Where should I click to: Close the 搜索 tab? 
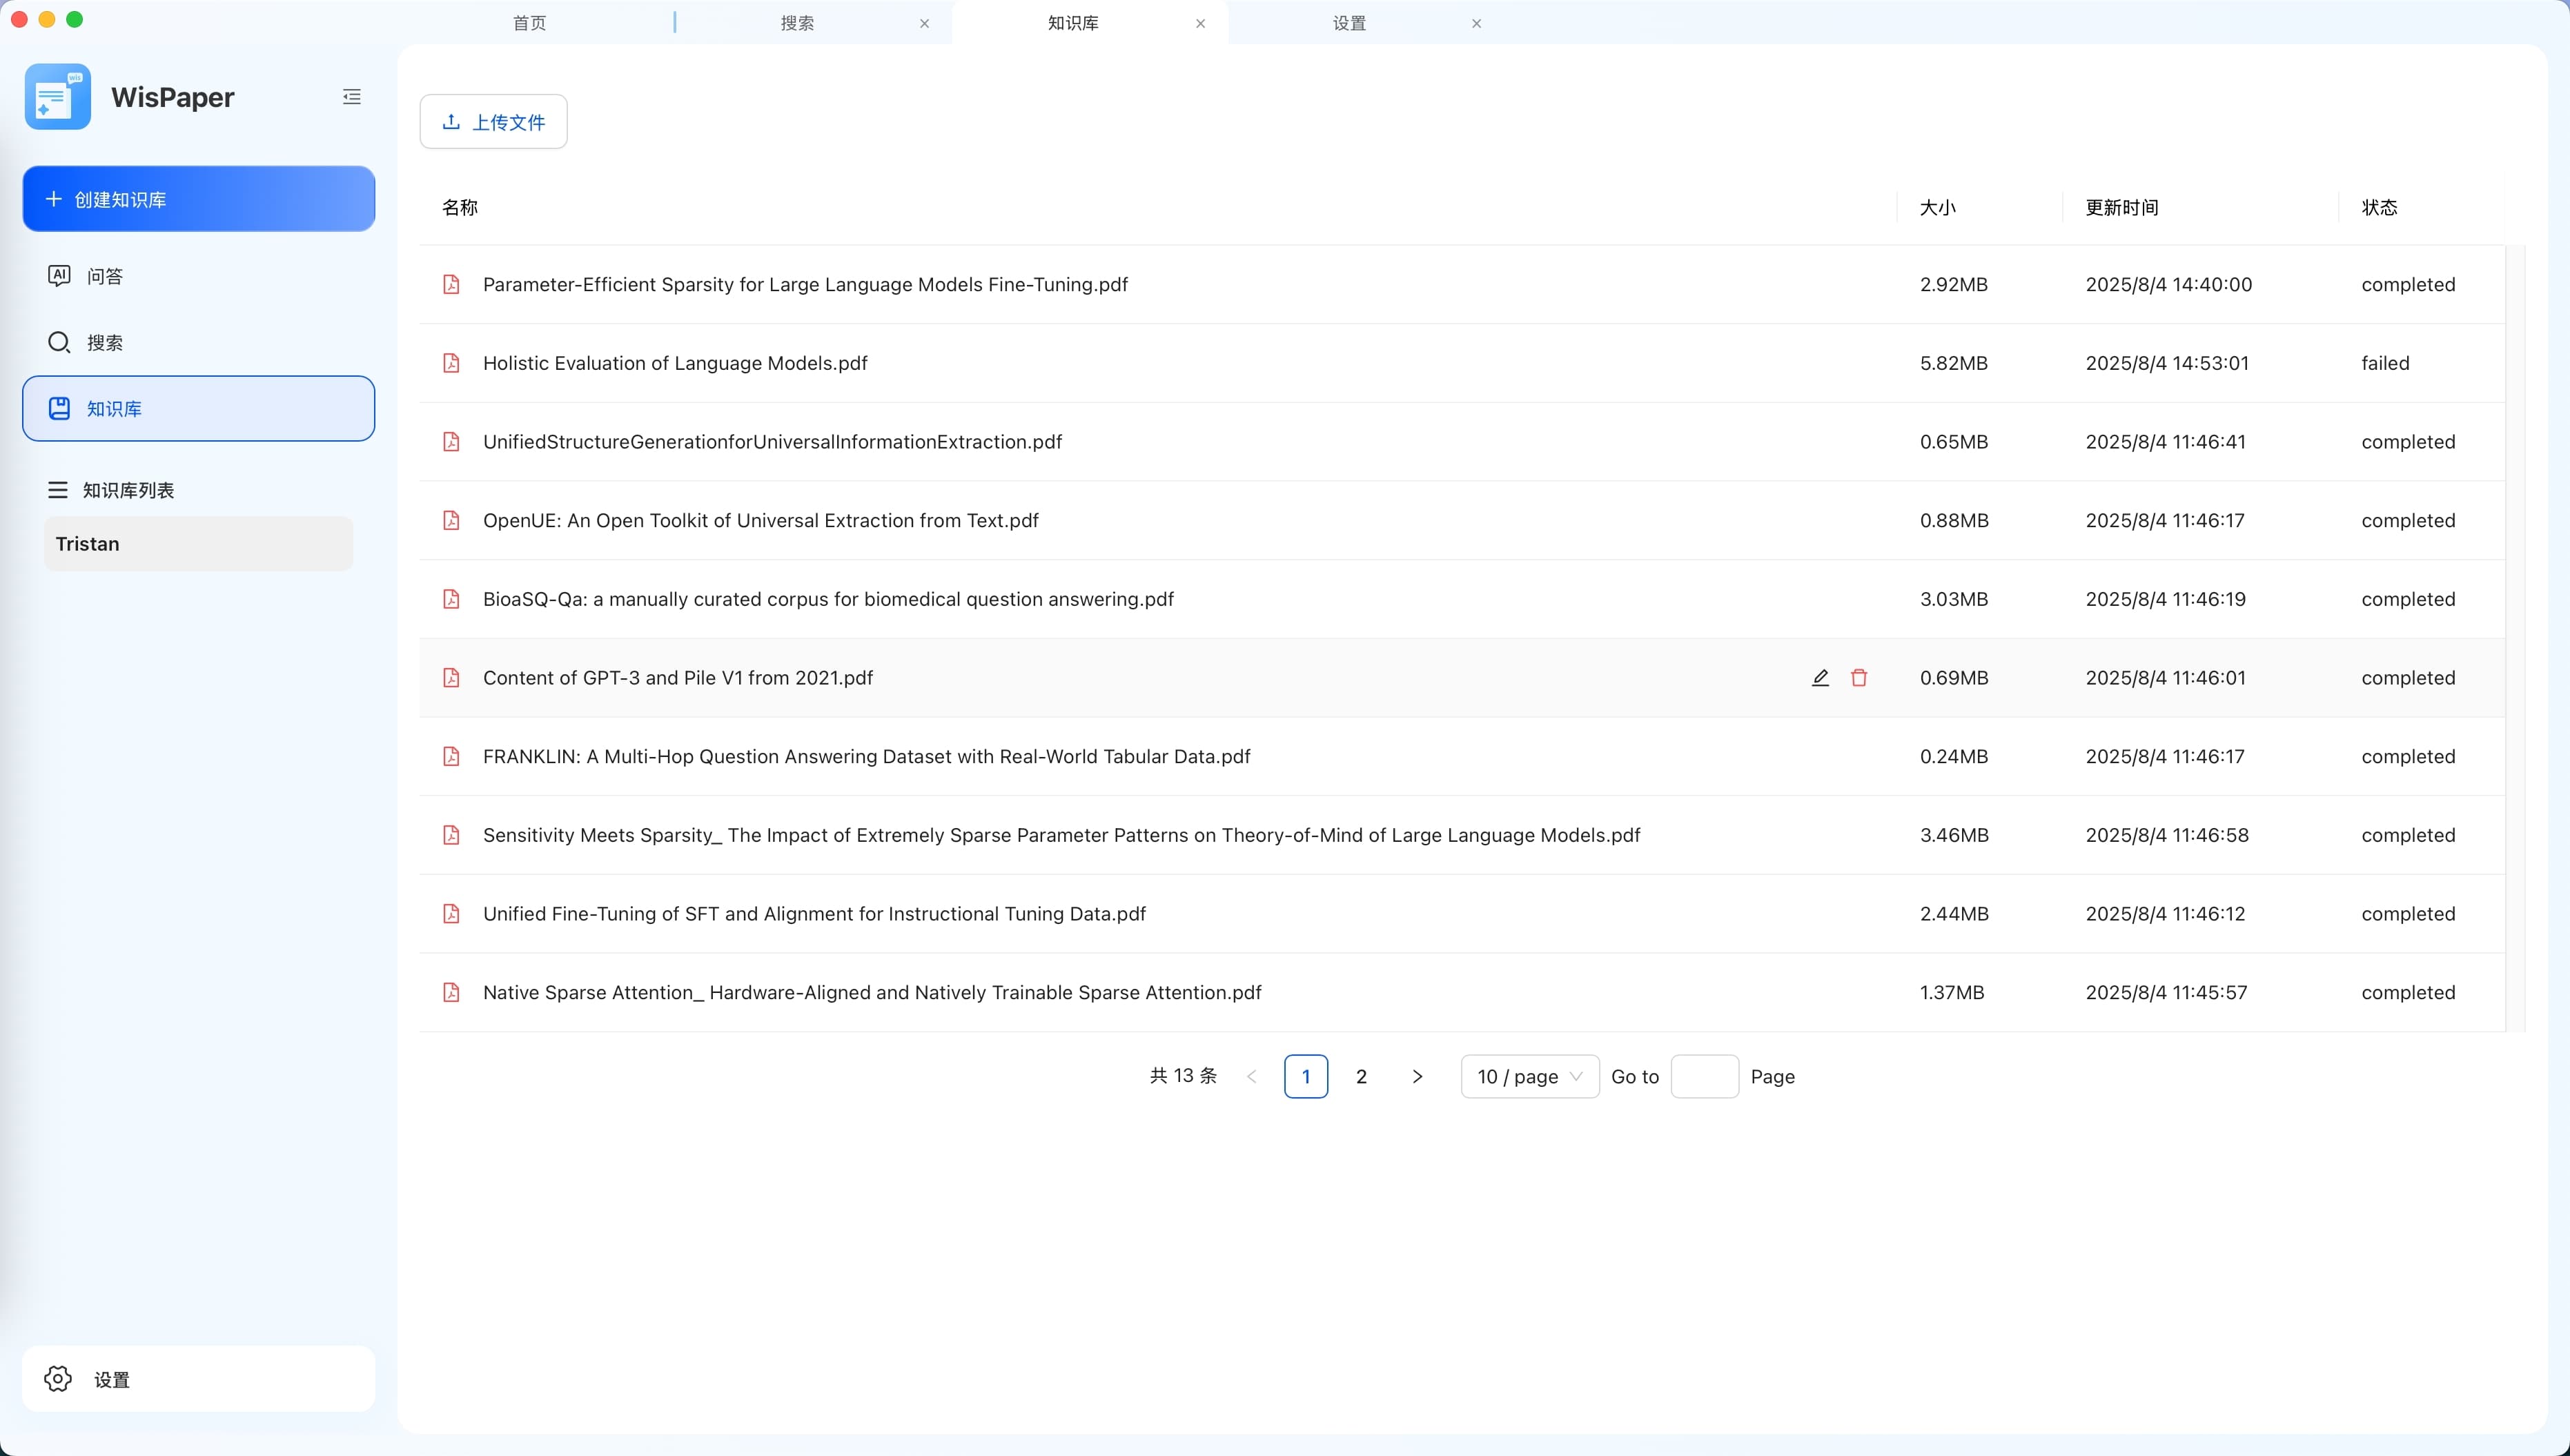point(924,24)
